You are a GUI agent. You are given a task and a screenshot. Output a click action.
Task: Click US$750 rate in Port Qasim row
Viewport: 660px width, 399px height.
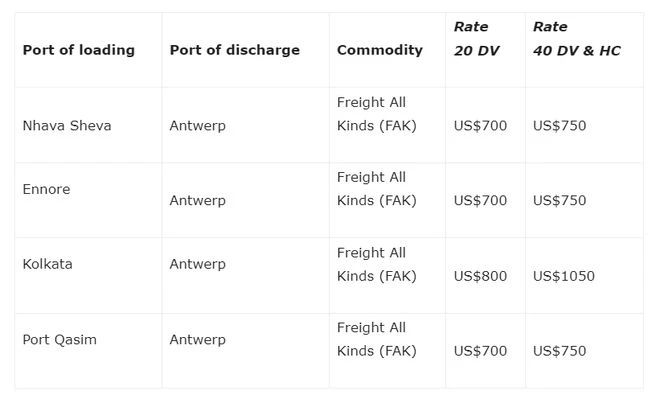pos(559,351)
